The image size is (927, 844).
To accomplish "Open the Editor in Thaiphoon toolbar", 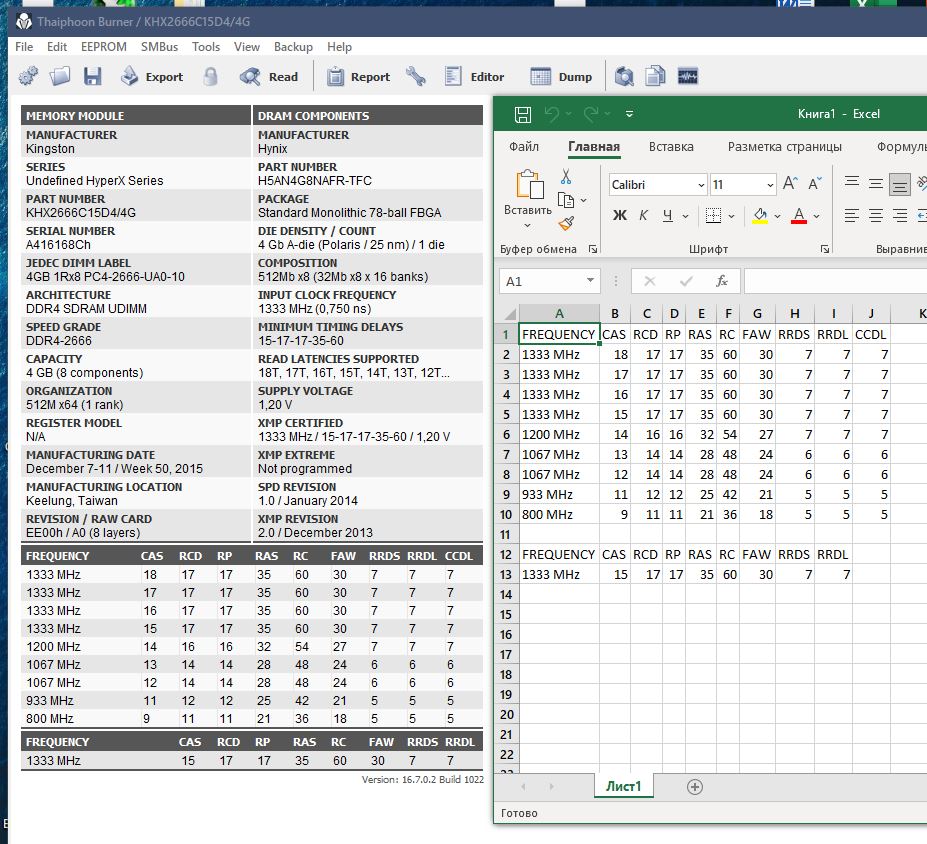I will pos(474,76).
